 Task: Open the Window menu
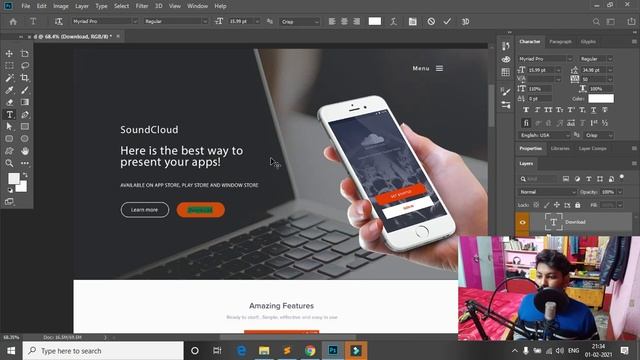coord(197,6)
